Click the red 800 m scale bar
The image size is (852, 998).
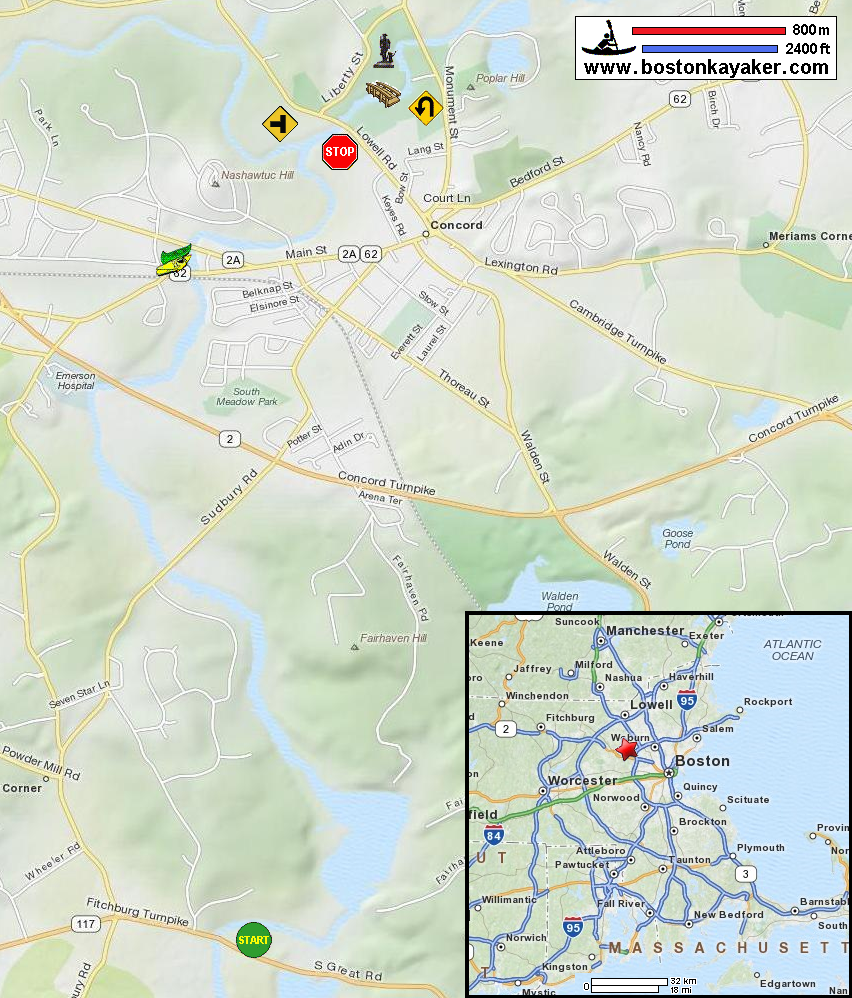[x=708, y=31]
